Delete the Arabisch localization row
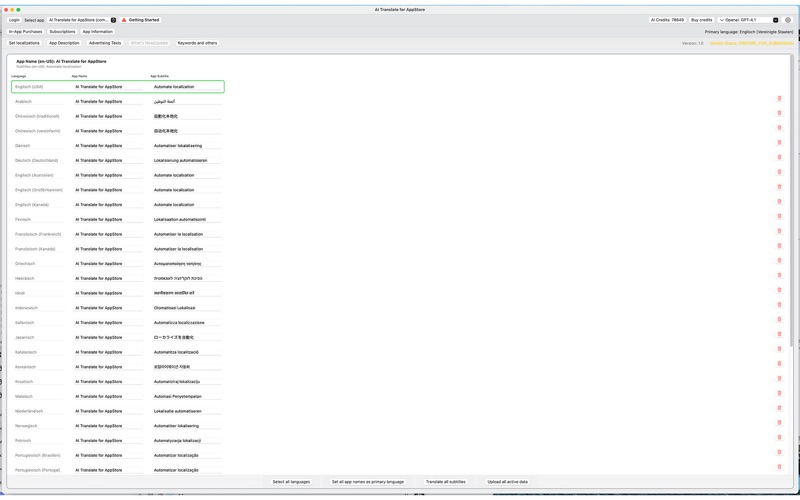 coord(779,98)
